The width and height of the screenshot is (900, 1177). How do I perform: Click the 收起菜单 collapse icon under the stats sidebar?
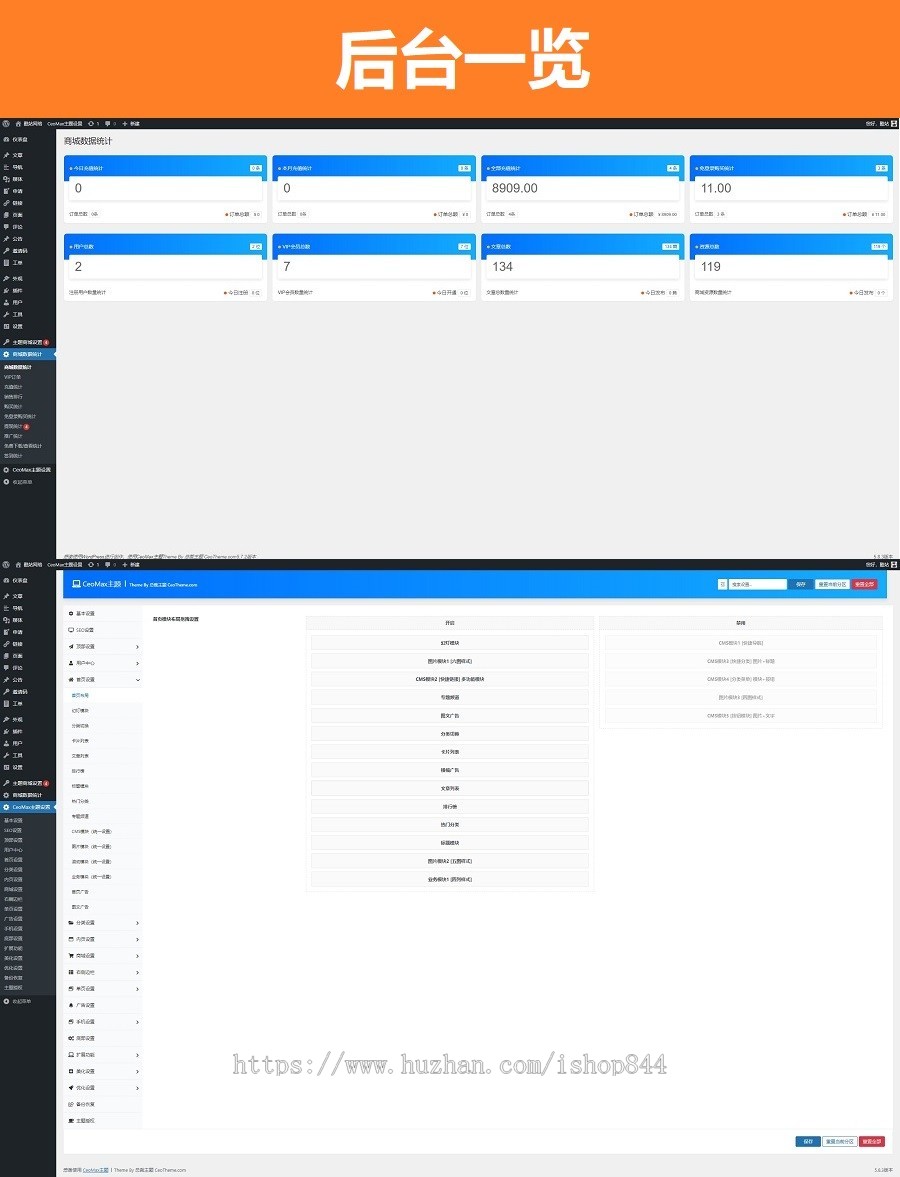(x=6, y=482)
